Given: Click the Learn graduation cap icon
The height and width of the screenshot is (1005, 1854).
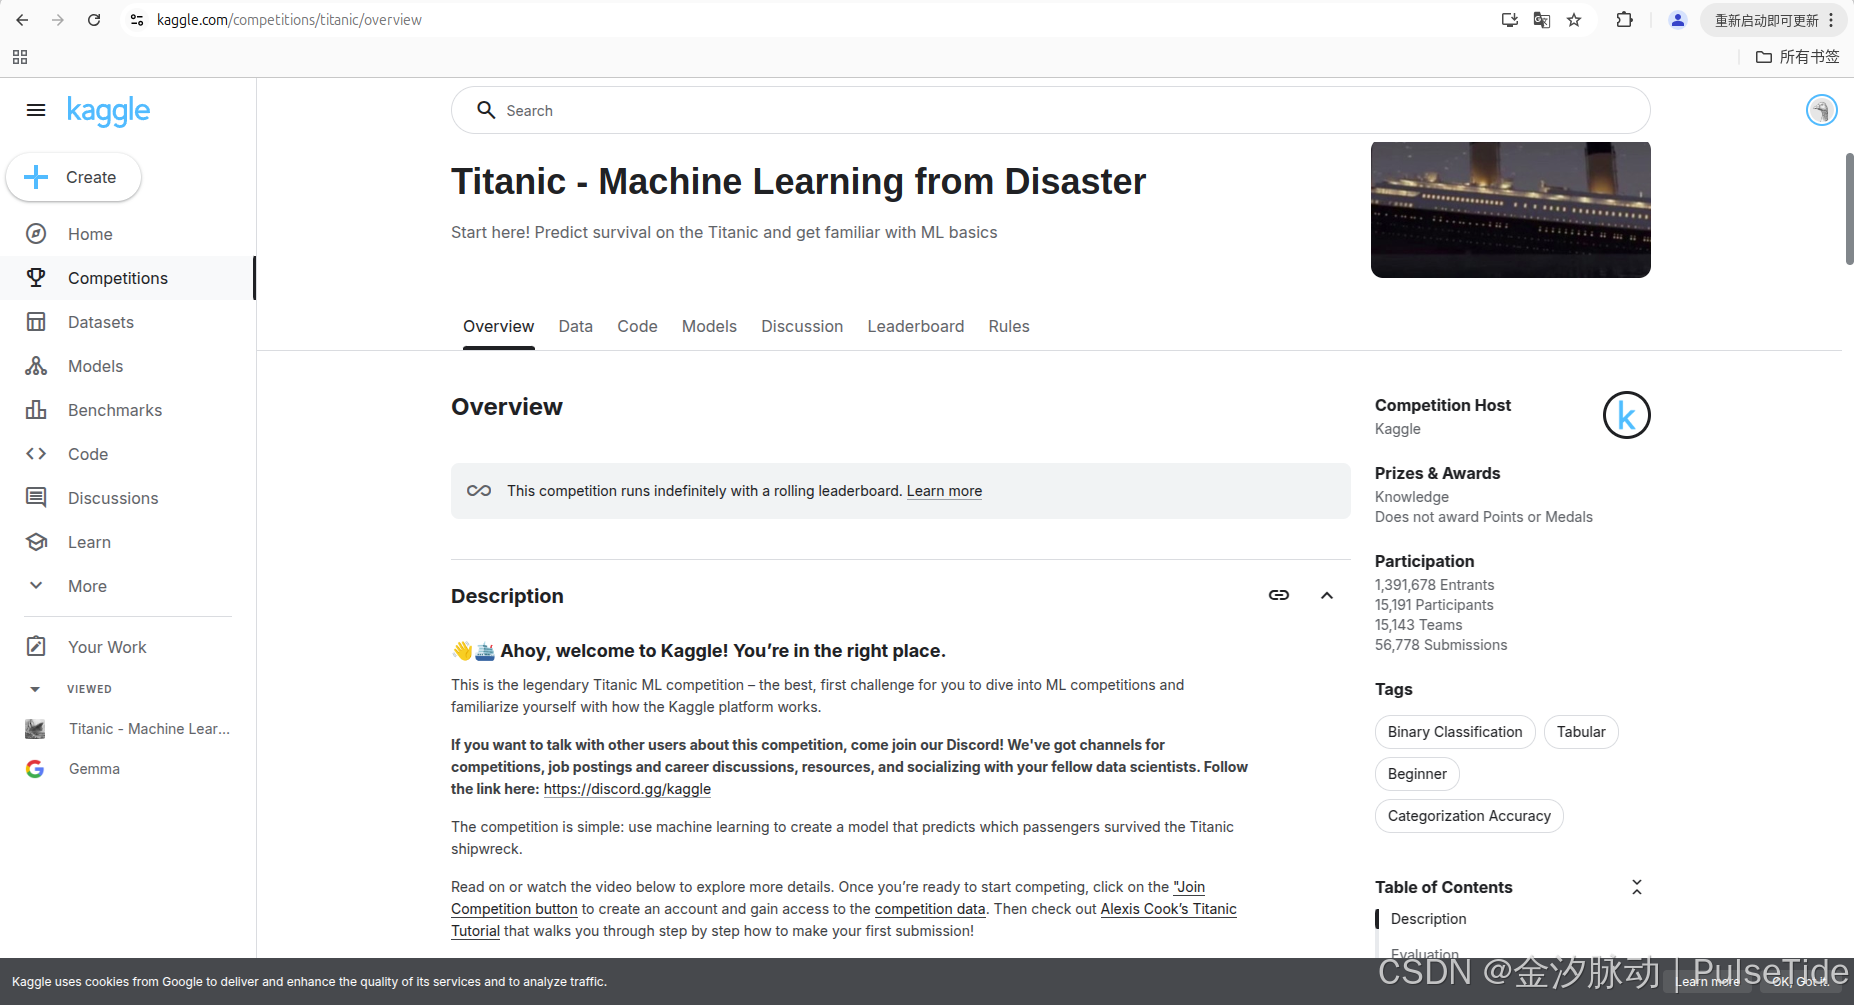Looking at the screenshot, I should pyautogui.click(x=36, y=542).
